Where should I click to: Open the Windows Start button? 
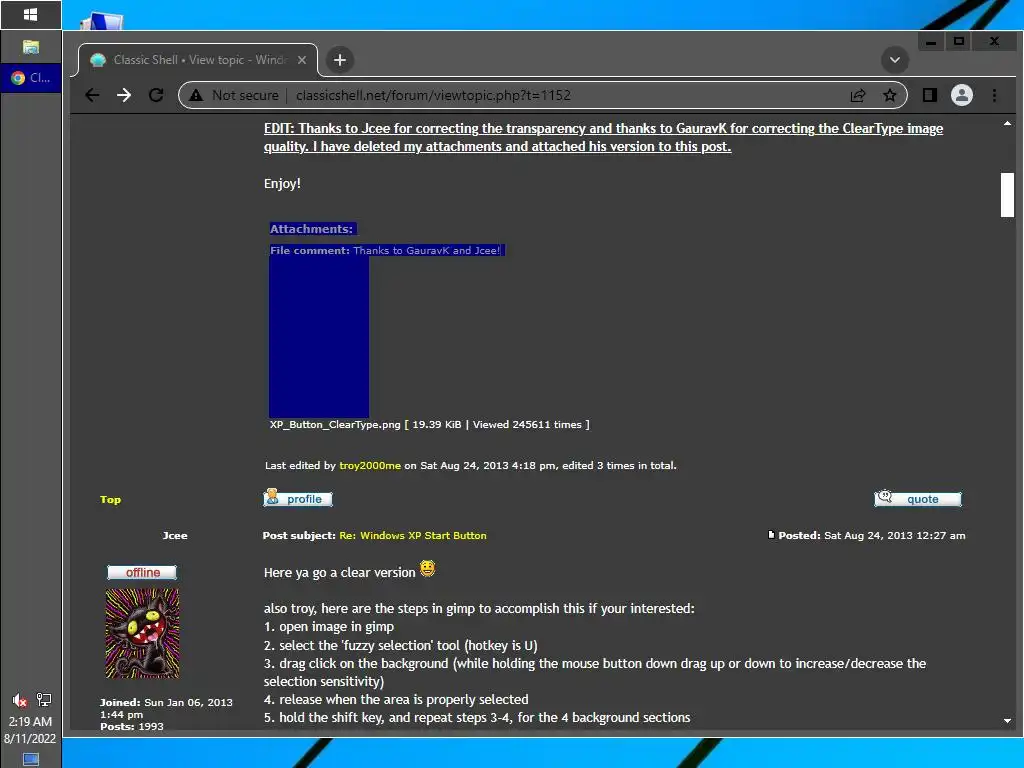click(x=31, y=14)
